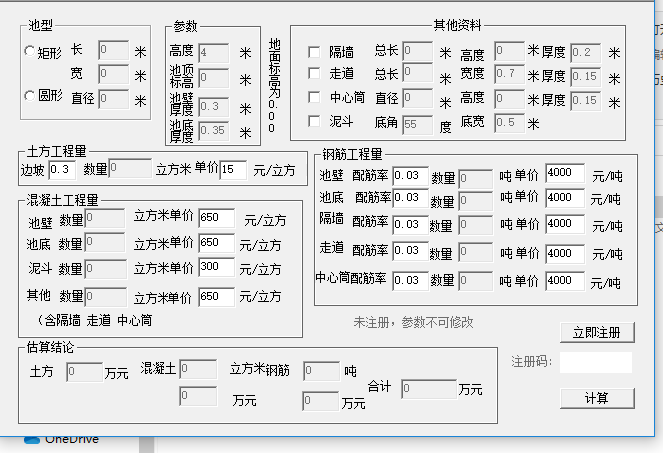Enable the 走道 checkbox
Image resolution: width=663 pixels, height=453 pixels.
coord(314,73)
